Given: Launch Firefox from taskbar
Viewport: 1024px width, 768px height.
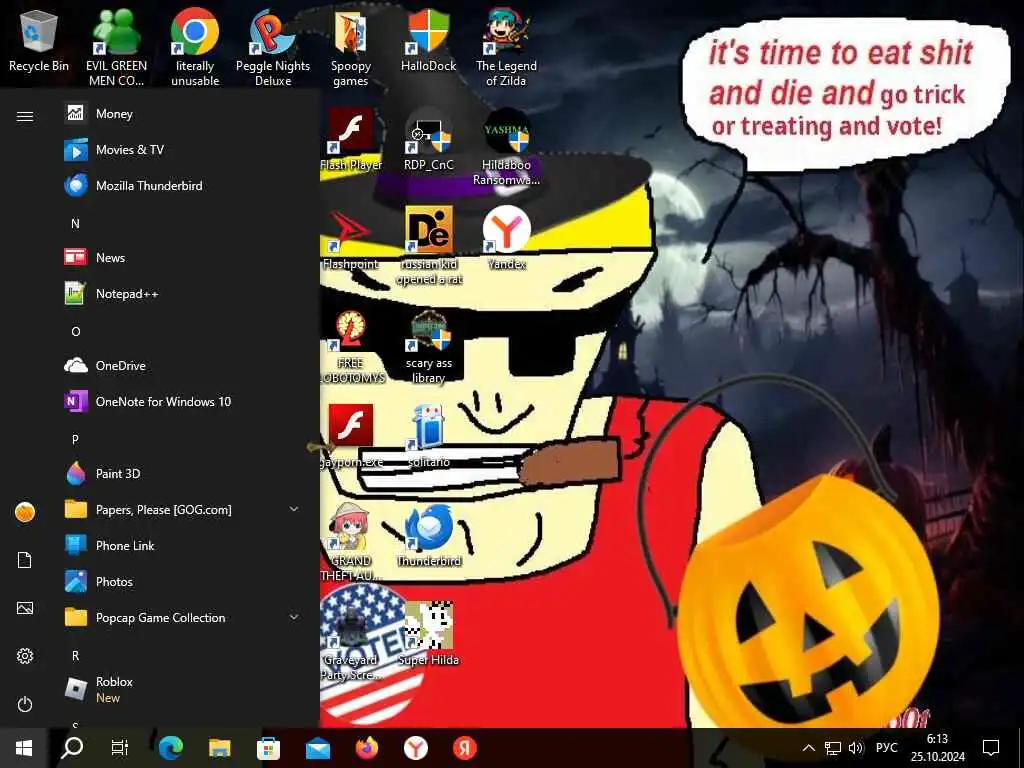Looking at the screenshot, I should point(367,748).
